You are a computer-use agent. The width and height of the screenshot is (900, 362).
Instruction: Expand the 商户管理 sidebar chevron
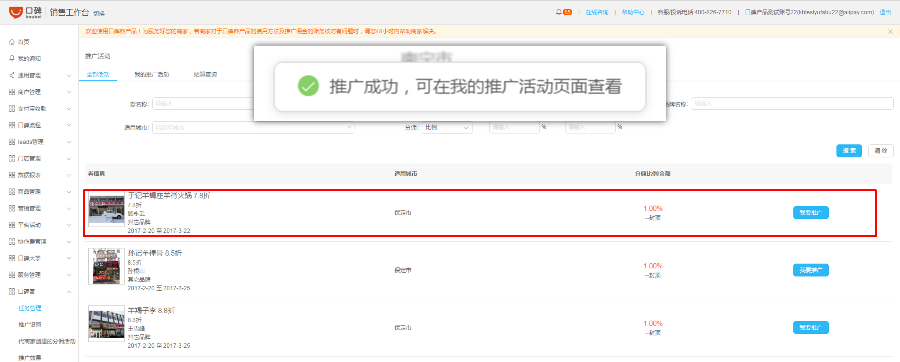[x=69, y=92]
